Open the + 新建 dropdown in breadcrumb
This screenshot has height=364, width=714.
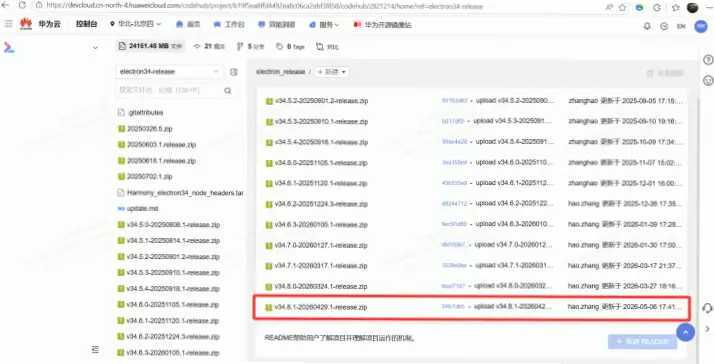332,72
